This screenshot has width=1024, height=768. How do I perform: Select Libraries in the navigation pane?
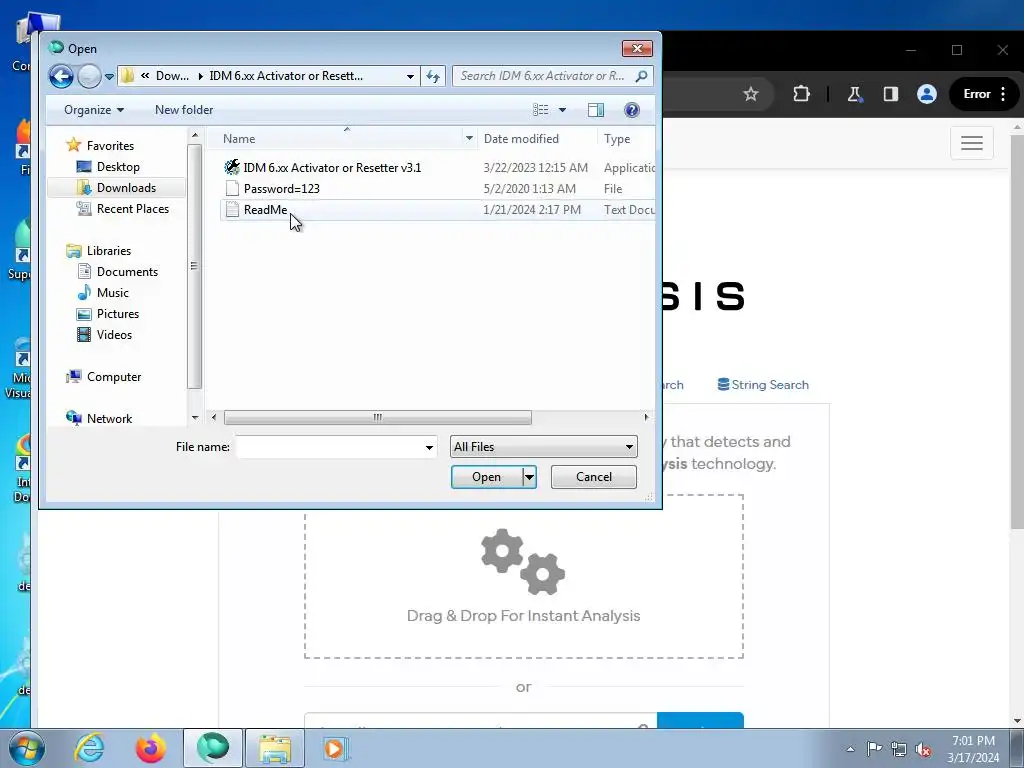108,251
